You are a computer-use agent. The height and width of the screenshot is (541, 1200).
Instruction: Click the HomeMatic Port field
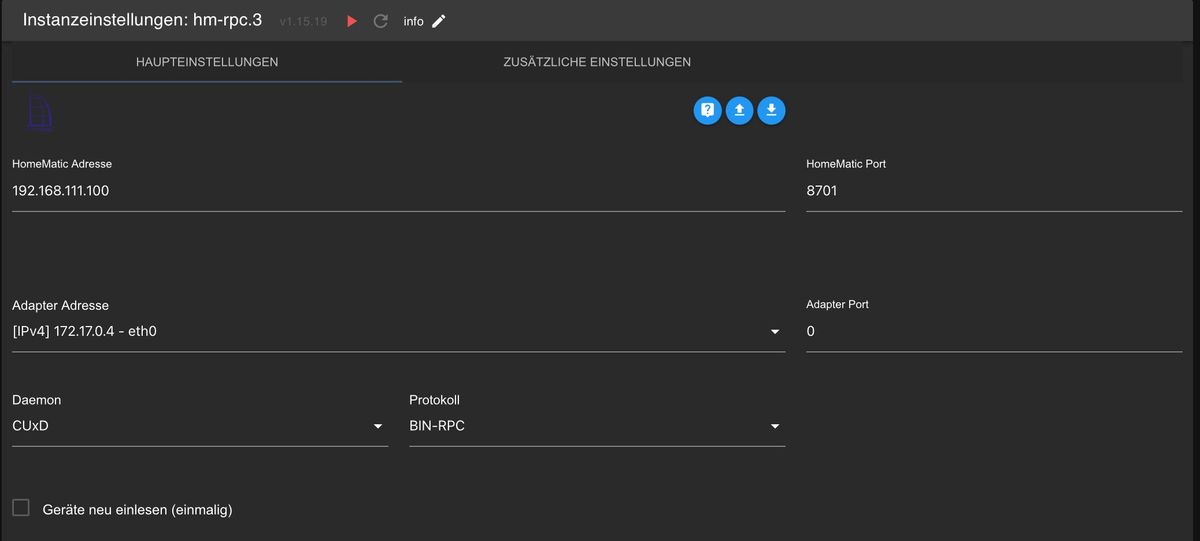[x=993, y=190]
